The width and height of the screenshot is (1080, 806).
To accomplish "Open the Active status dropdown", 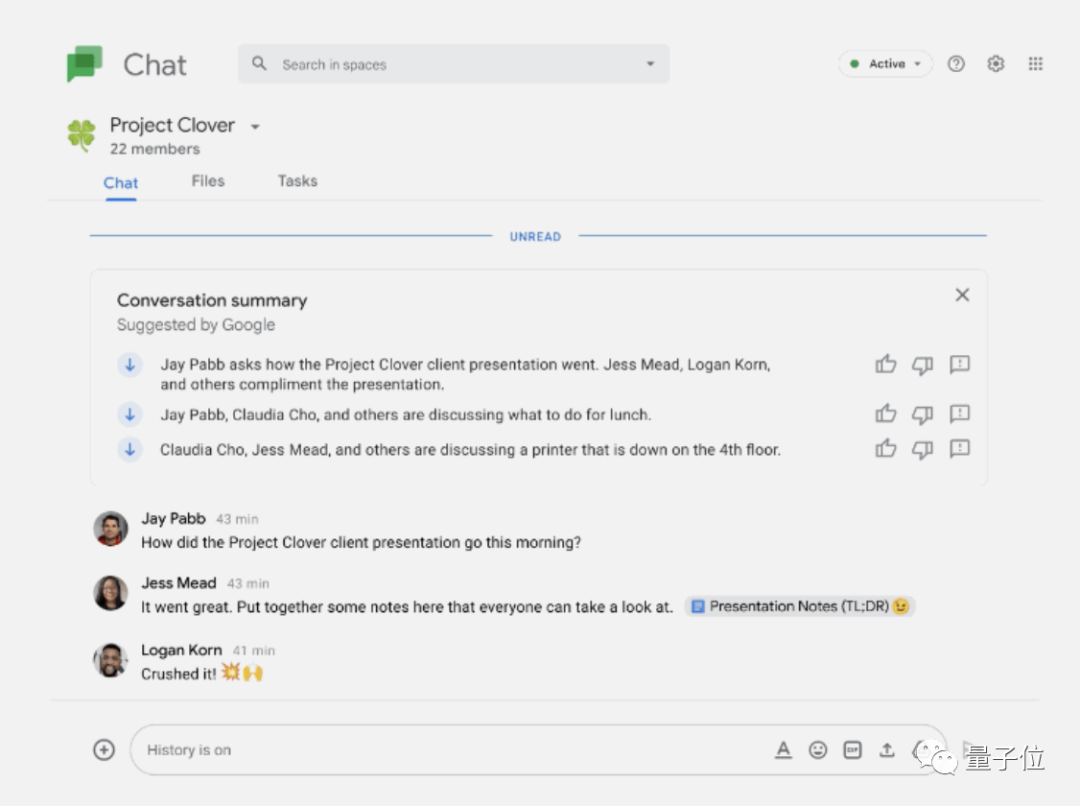I will 885,64.
